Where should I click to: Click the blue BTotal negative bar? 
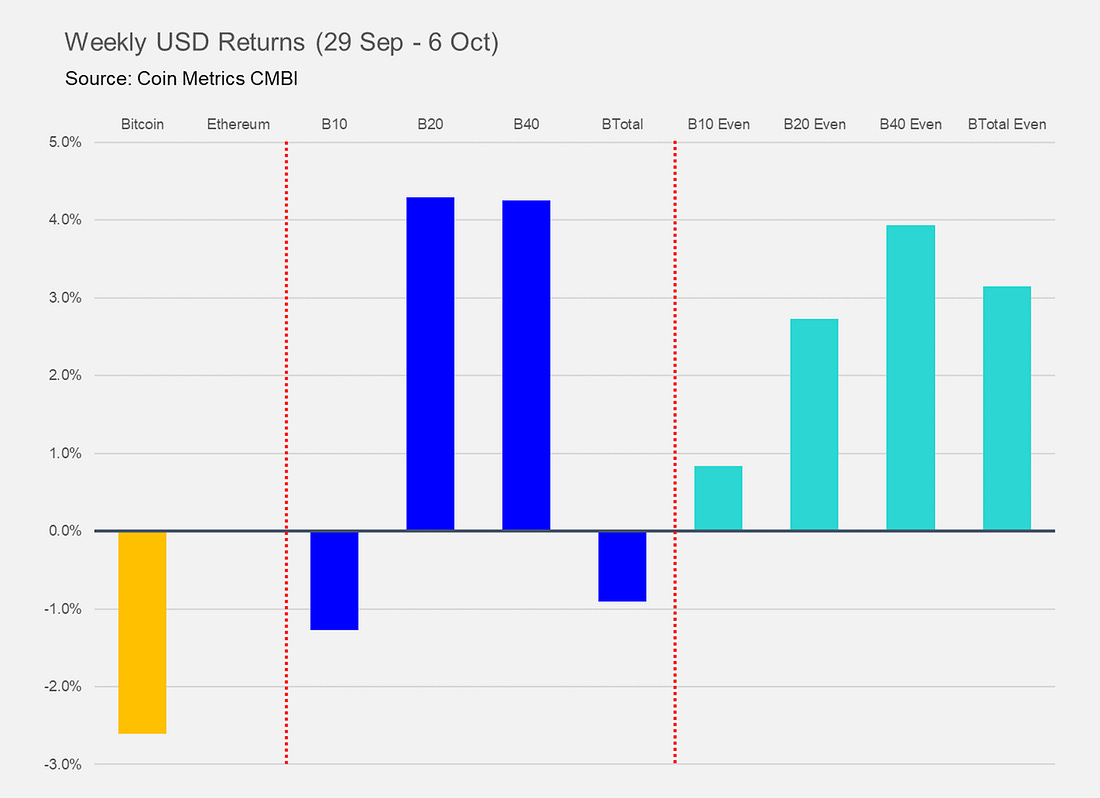pos(622,567)
